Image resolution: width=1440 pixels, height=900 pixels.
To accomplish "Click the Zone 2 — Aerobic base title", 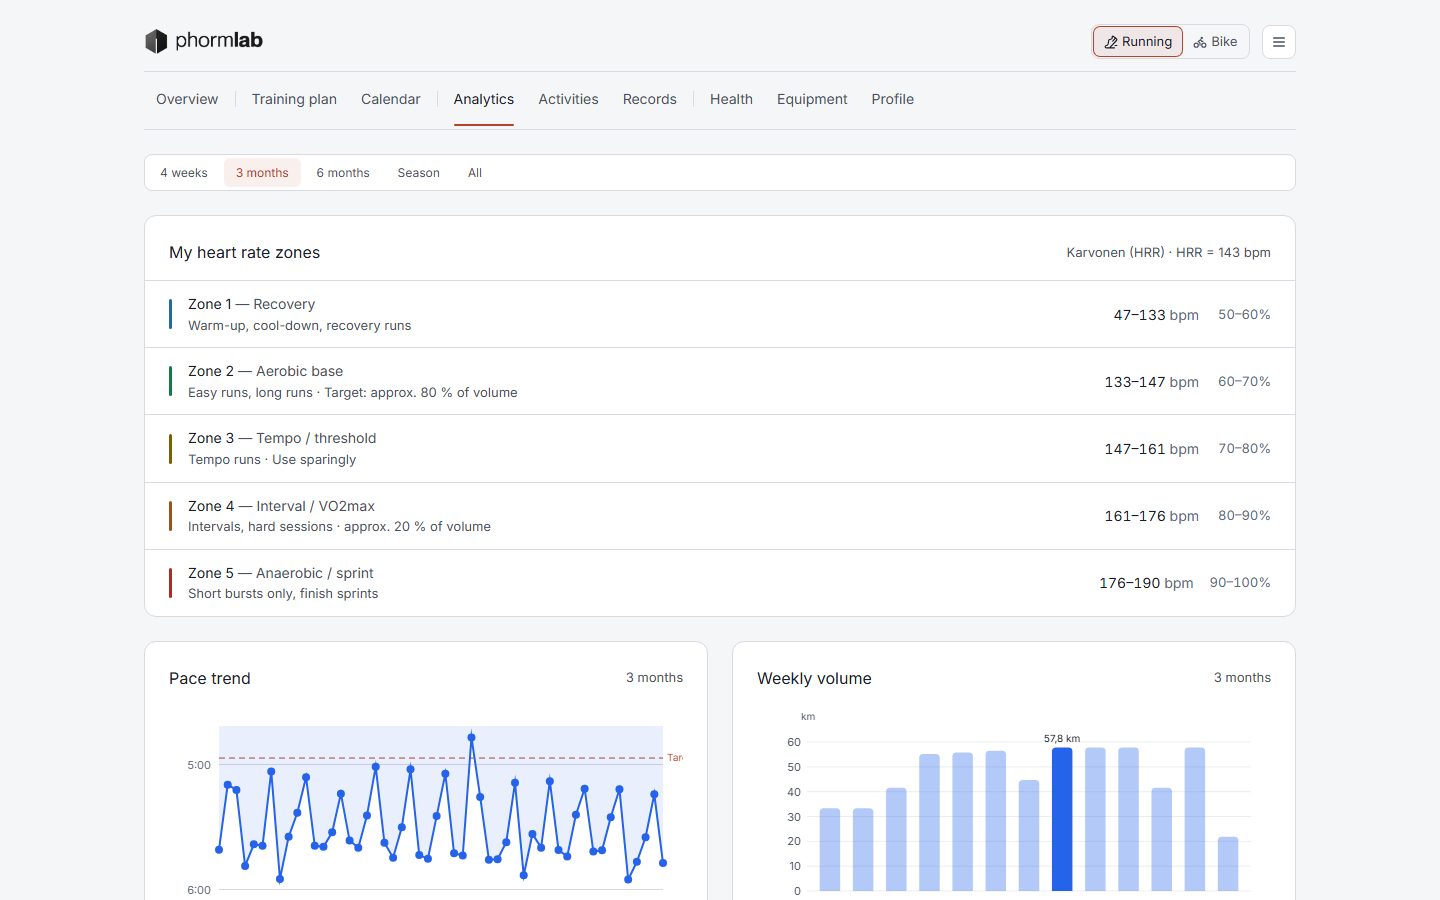I will pos(265,371).
